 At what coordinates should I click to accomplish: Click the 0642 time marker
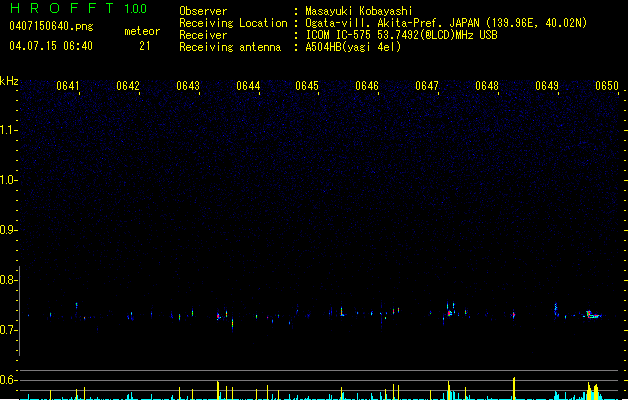(128, 86)
